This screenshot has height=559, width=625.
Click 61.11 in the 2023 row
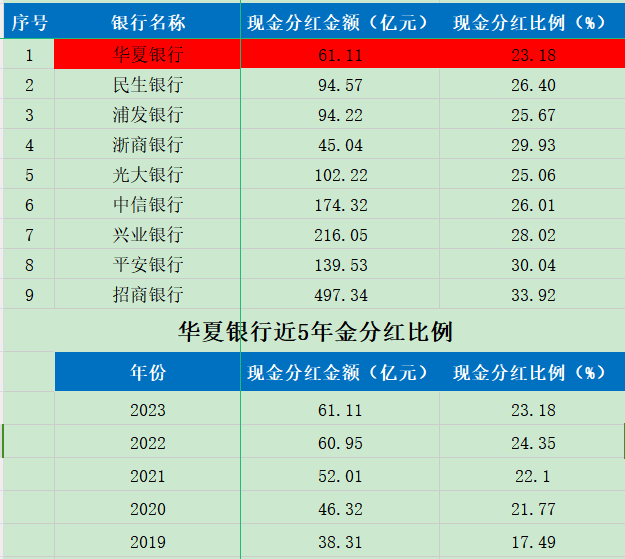point(340,409)
